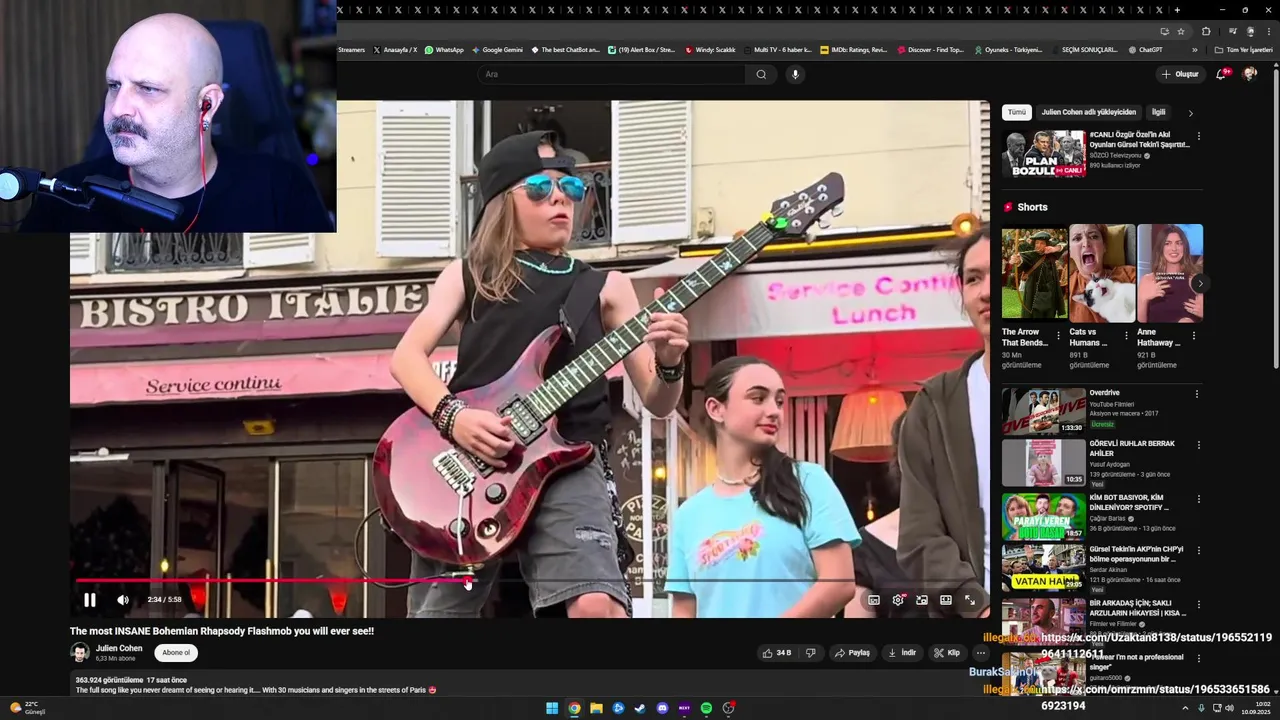Open IMDb: Ratings bookmark
Viewport: 1280px width, 720px height.
pyautogui.click(x=853, y=49)
